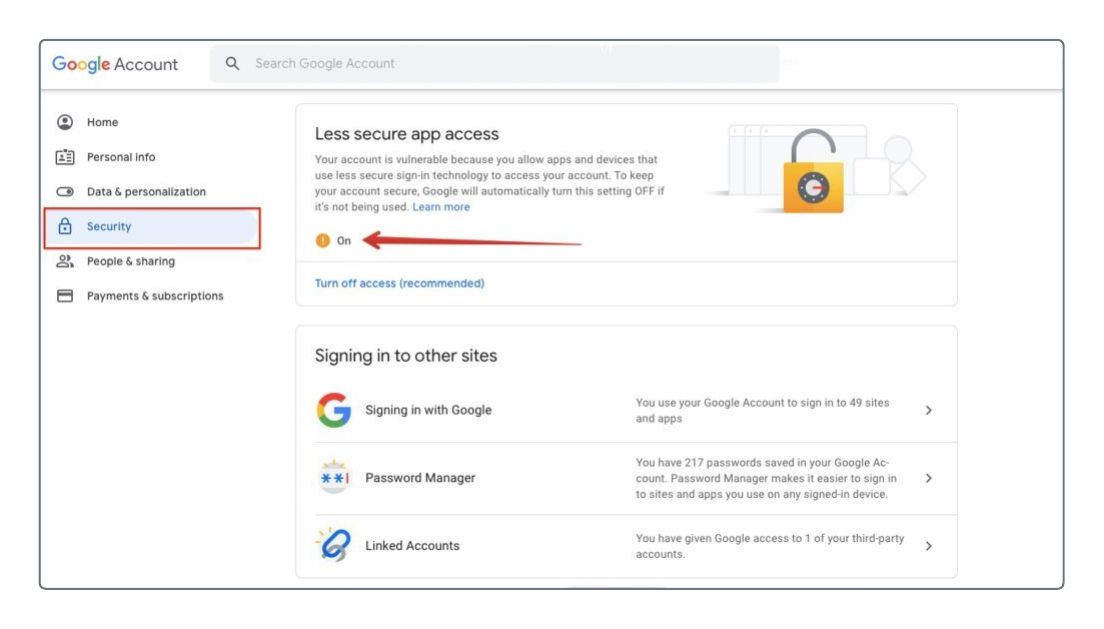Screen dimensions: 1104x629
Task: Click the Home profile icon in sidebar
Action: [x=65, y=122]
